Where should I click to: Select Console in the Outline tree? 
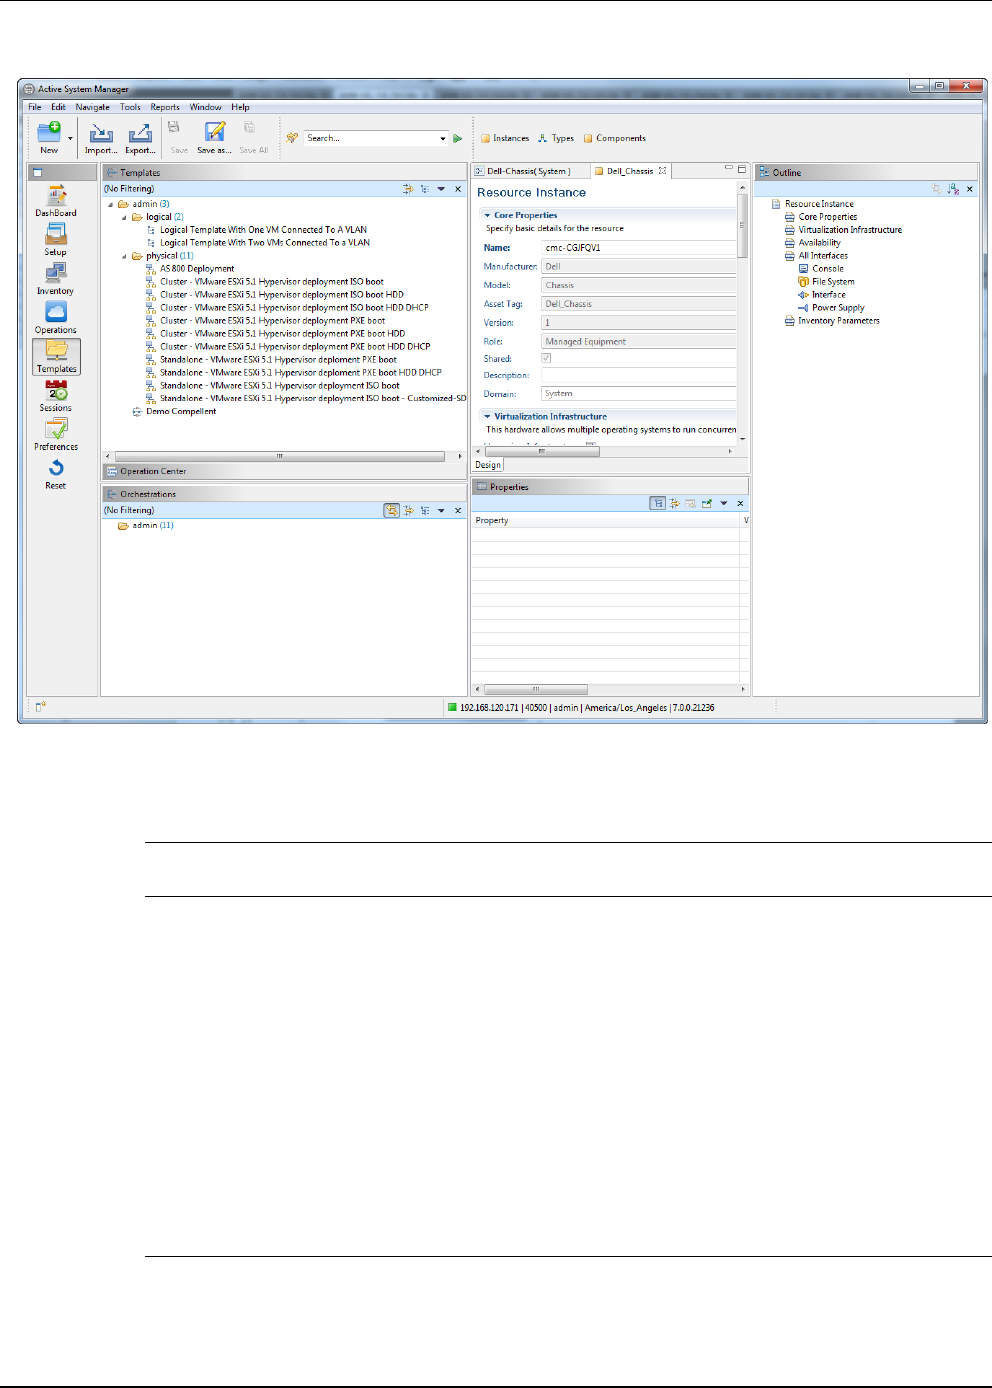click(827, 269)
